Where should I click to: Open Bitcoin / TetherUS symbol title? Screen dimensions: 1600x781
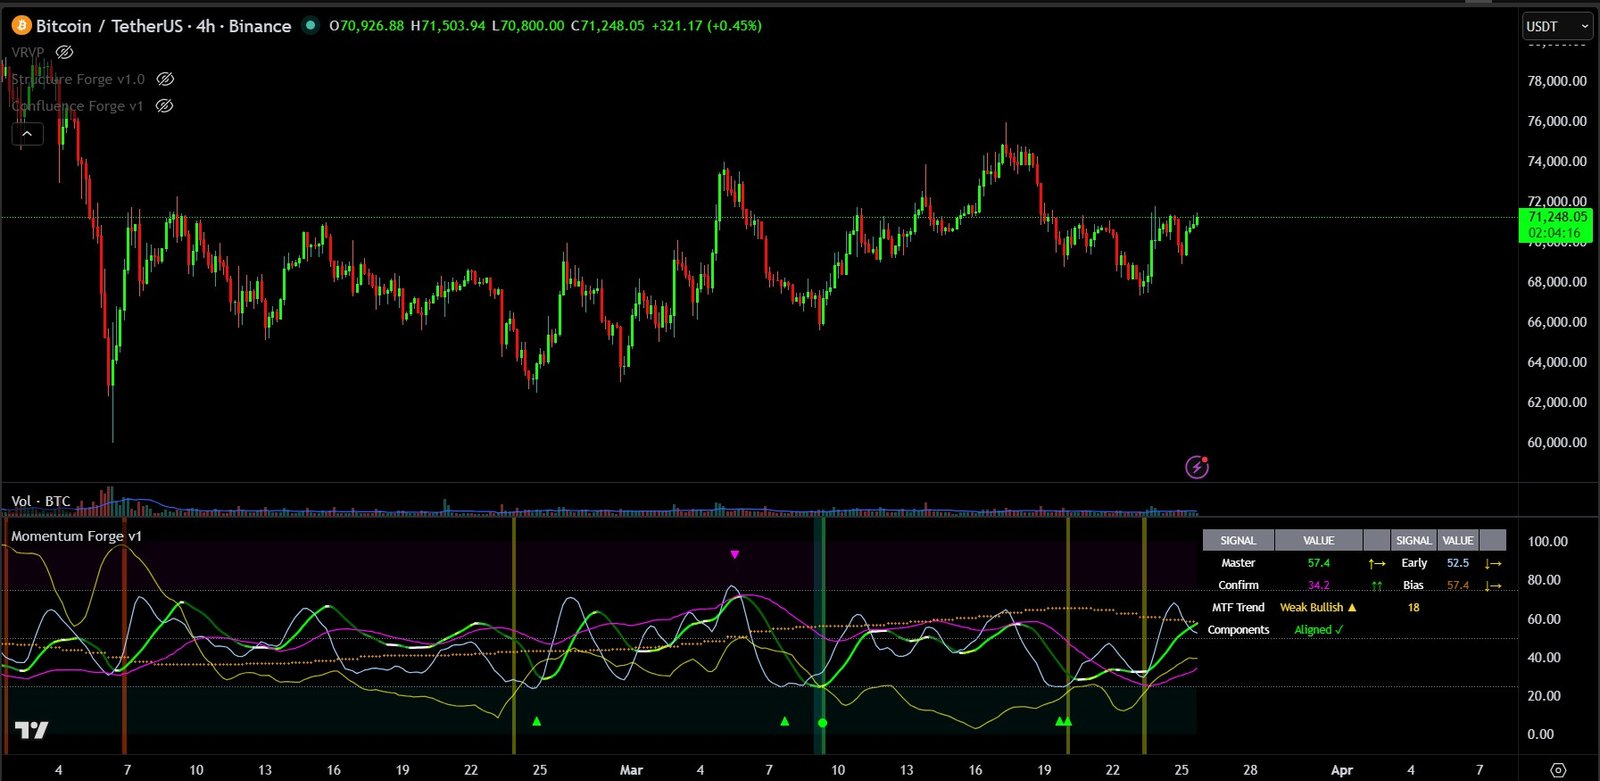163,26
